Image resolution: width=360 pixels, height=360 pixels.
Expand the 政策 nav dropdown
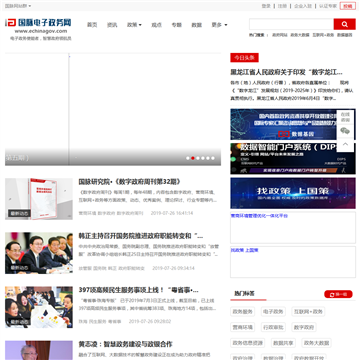tap(134, 25)
